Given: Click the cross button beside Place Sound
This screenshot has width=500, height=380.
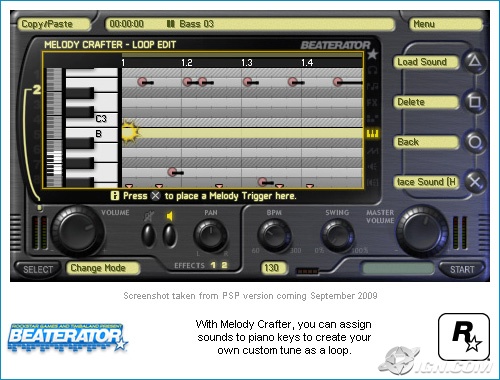Looking at the screenshot, I should (x=475, y=182).
